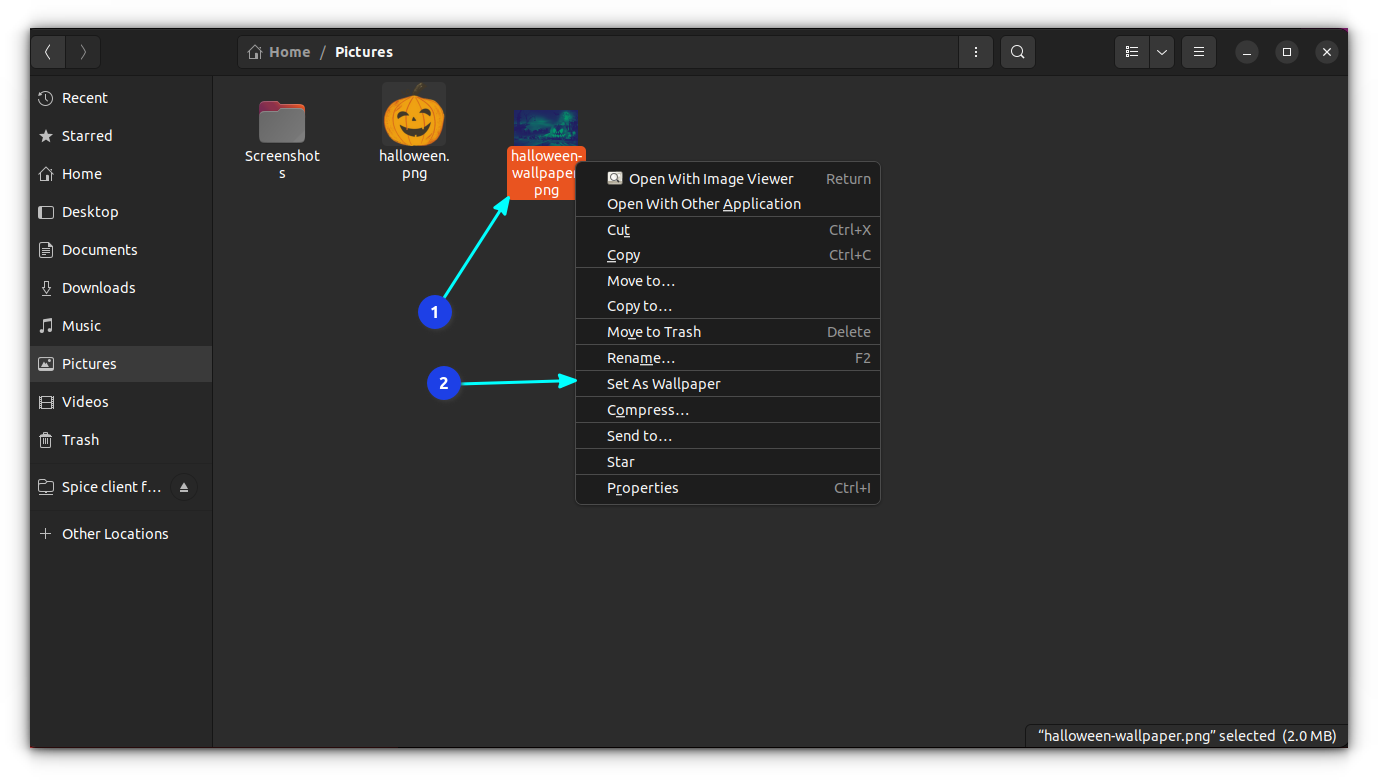Expand the view options dropdown arrow
The image size is (1378, 780).
(x=1161, y=52)
